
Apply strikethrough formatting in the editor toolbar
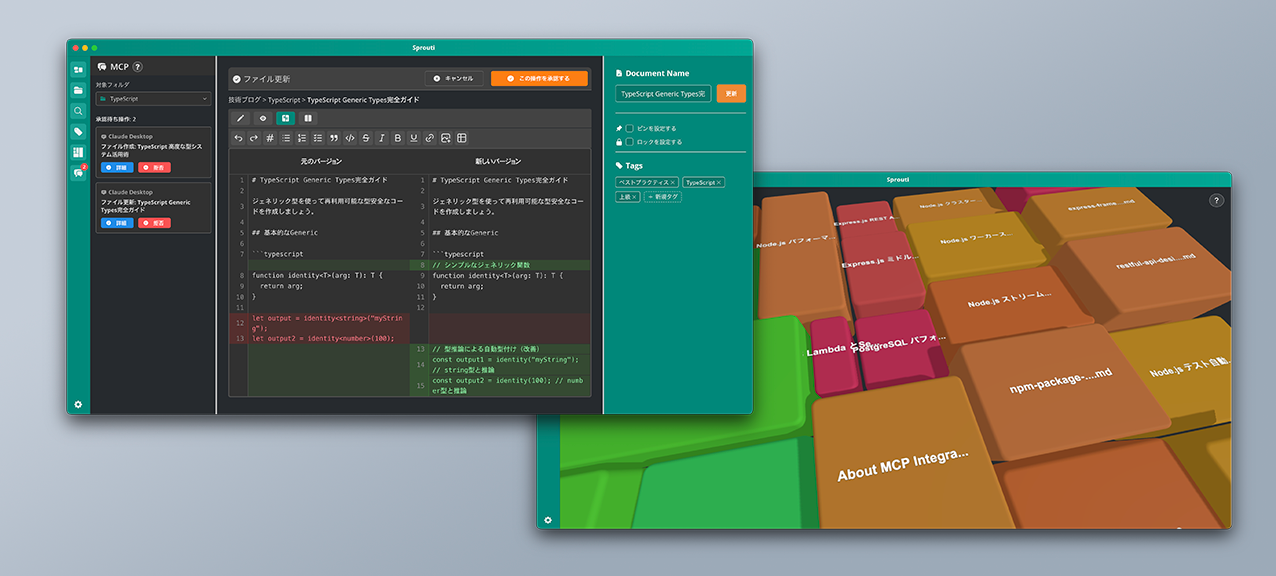(x=366, y=138)
